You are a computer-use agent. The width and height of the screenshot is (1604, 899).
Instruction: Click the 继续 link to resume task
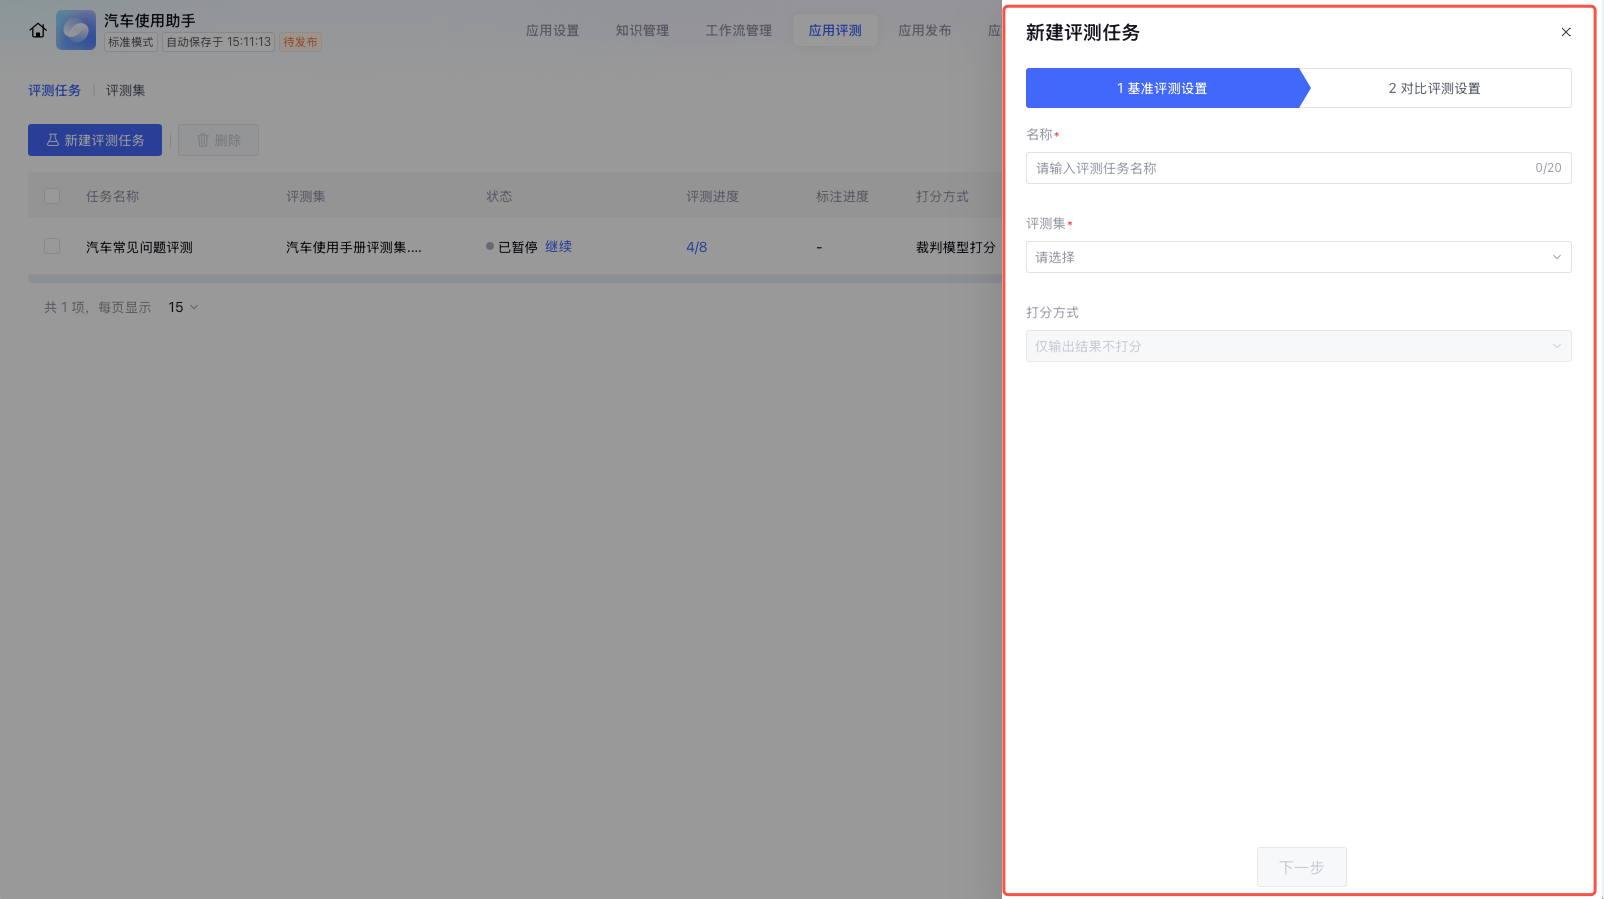point(558,246)
